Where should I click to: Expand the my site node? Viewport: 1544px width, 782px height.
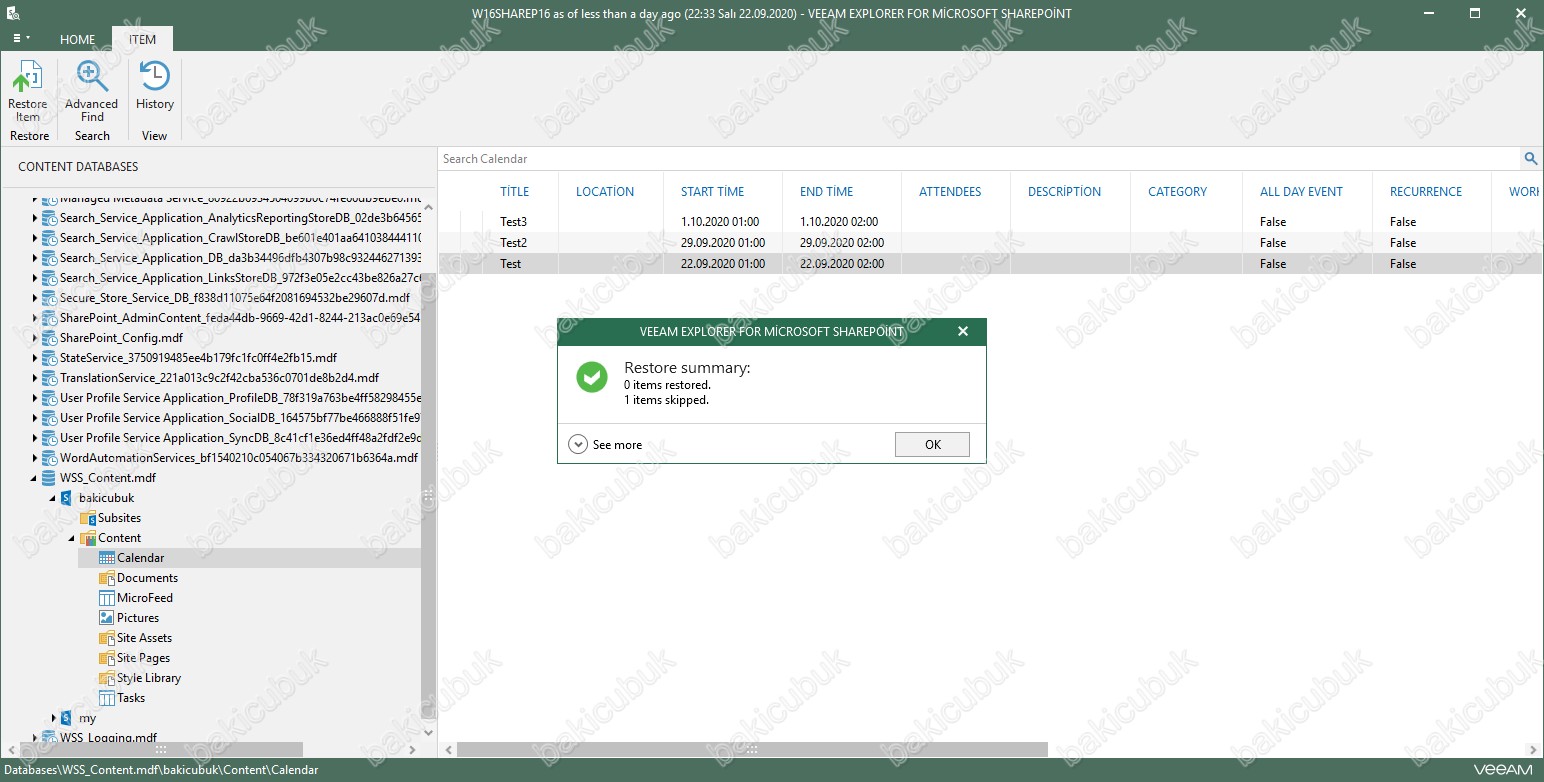pos(54,718)
